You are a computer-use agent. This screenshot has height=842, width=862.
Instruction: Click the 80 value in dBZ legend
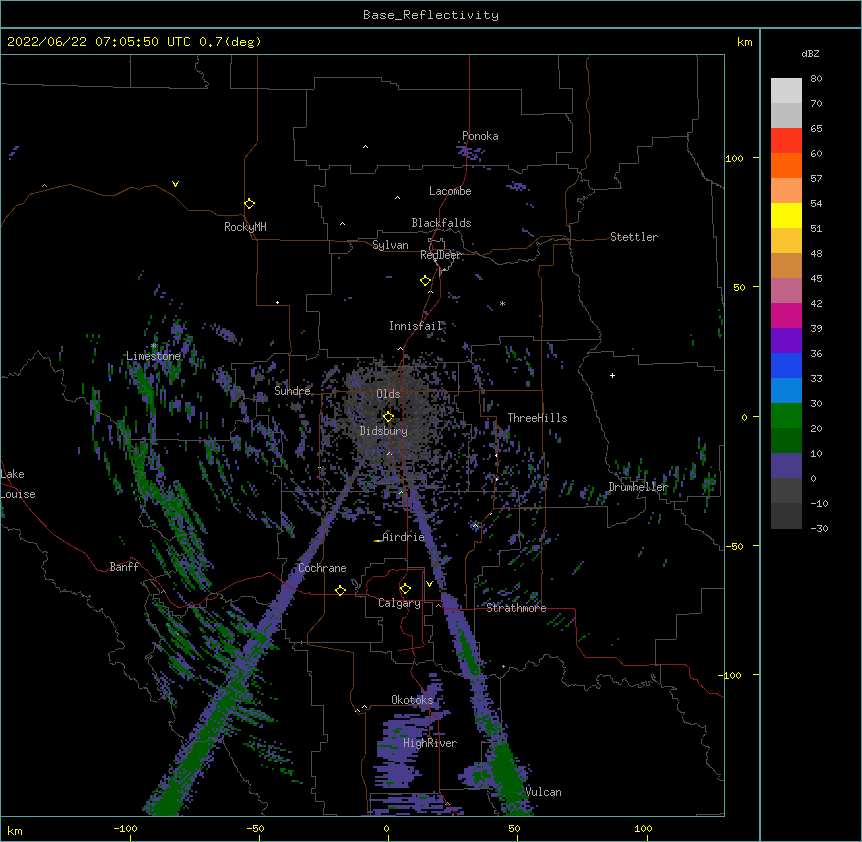(x=816, y=78)
